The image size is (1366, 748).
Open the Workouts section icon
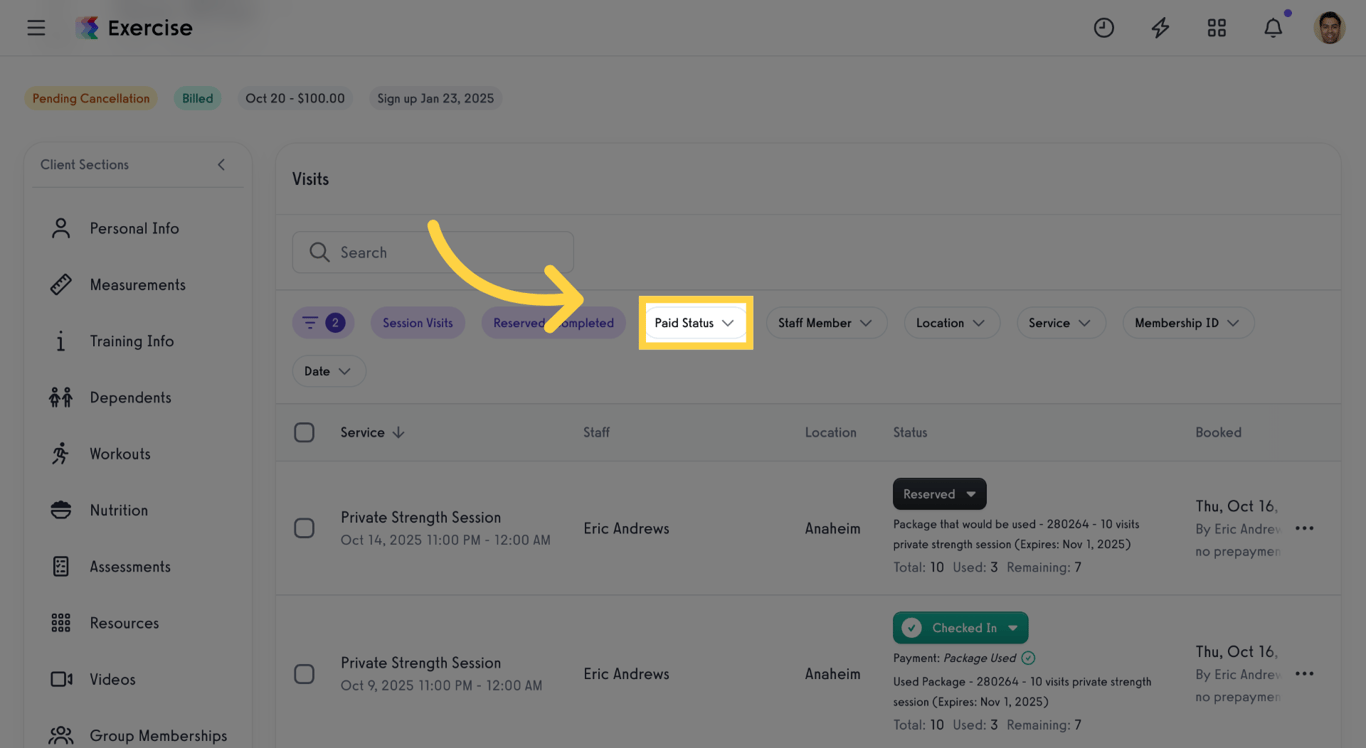[x=60, y=453]
